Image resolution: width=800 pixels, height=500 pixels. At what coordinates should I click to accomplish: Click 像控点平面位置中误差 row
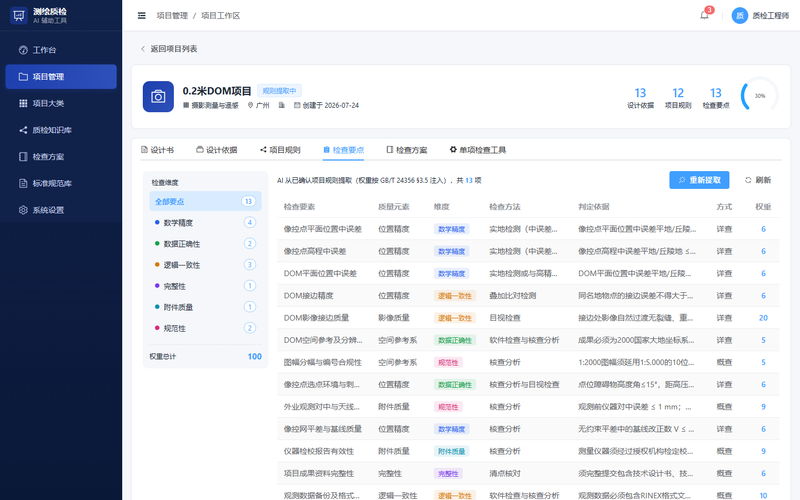528,229
